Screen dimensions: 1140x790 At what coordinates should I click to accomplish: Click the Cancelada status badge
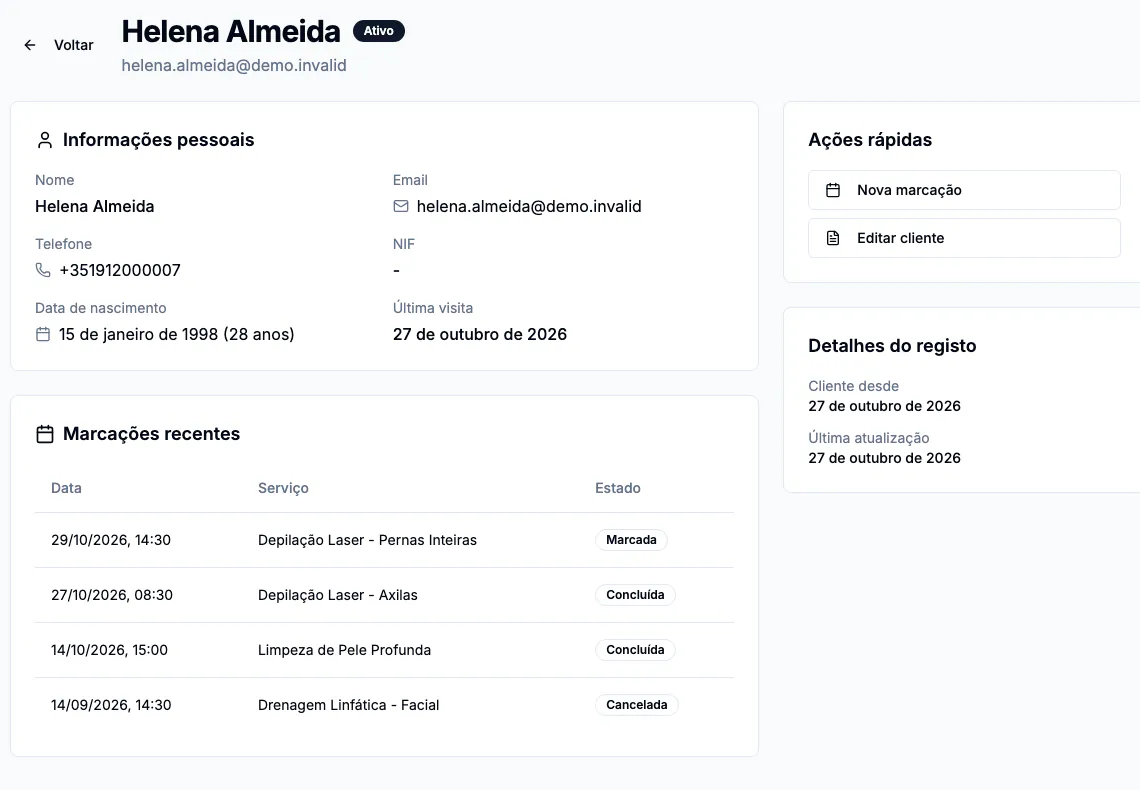637,705
